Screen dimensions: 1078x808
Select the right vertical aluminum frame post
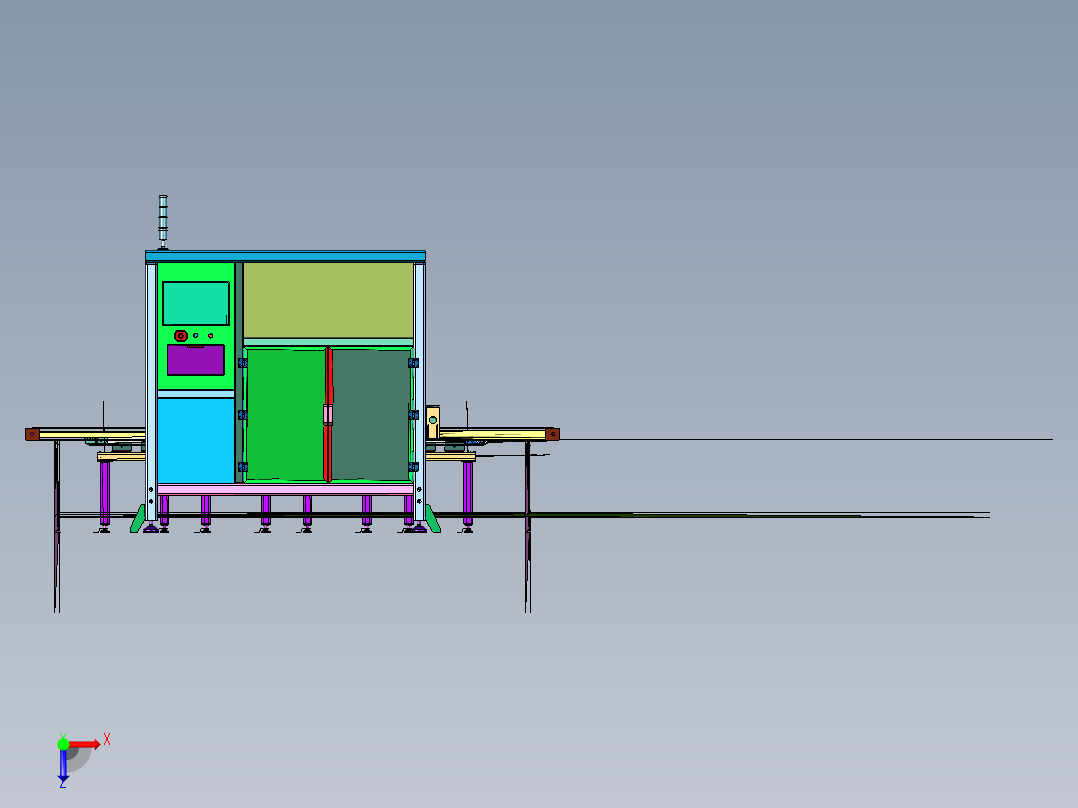click(x=419, y=392)
